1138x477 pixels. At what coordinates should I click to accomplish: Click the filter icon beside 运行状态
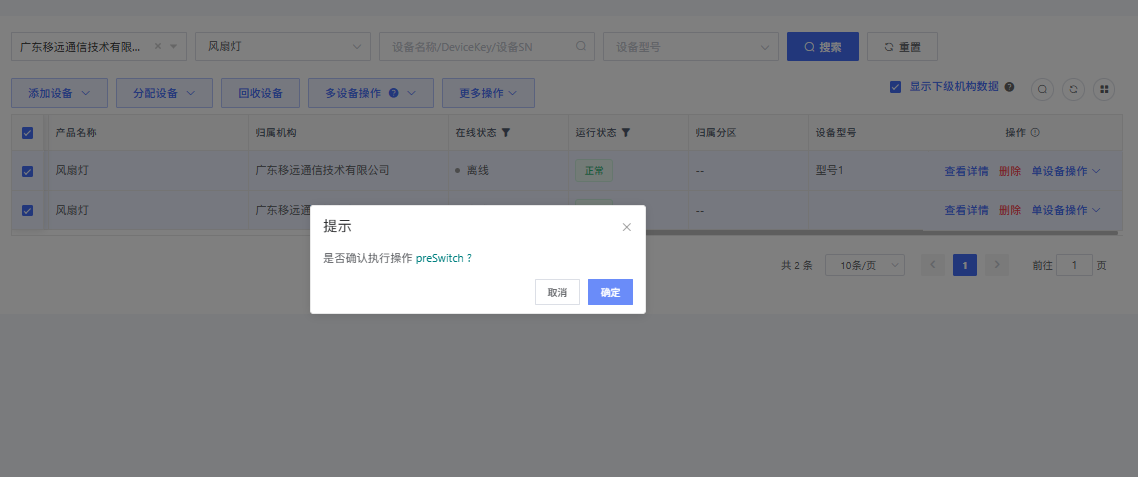click(x=626, y=132)
